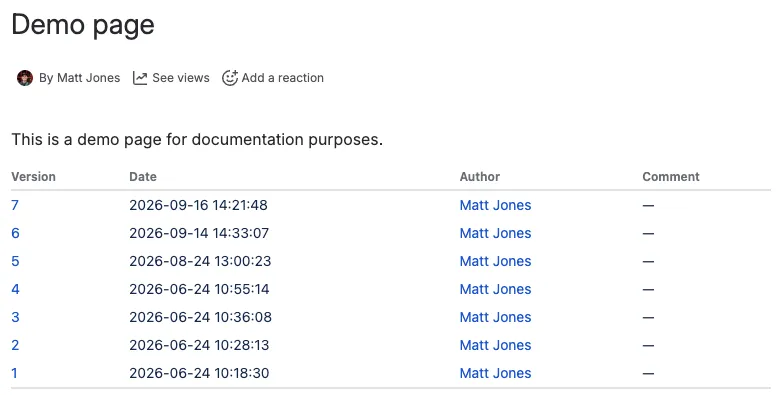Click the demo page description paragraph
Image resolution: width=778 pixels, height=395 pixels.
pos(197,139)
